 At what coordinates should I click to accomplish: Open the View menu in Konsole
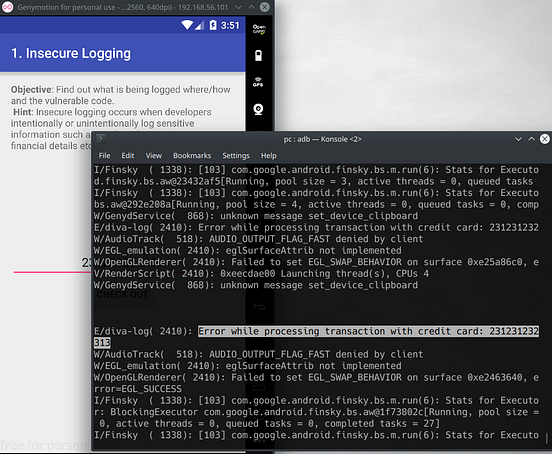tap(153, 156)
